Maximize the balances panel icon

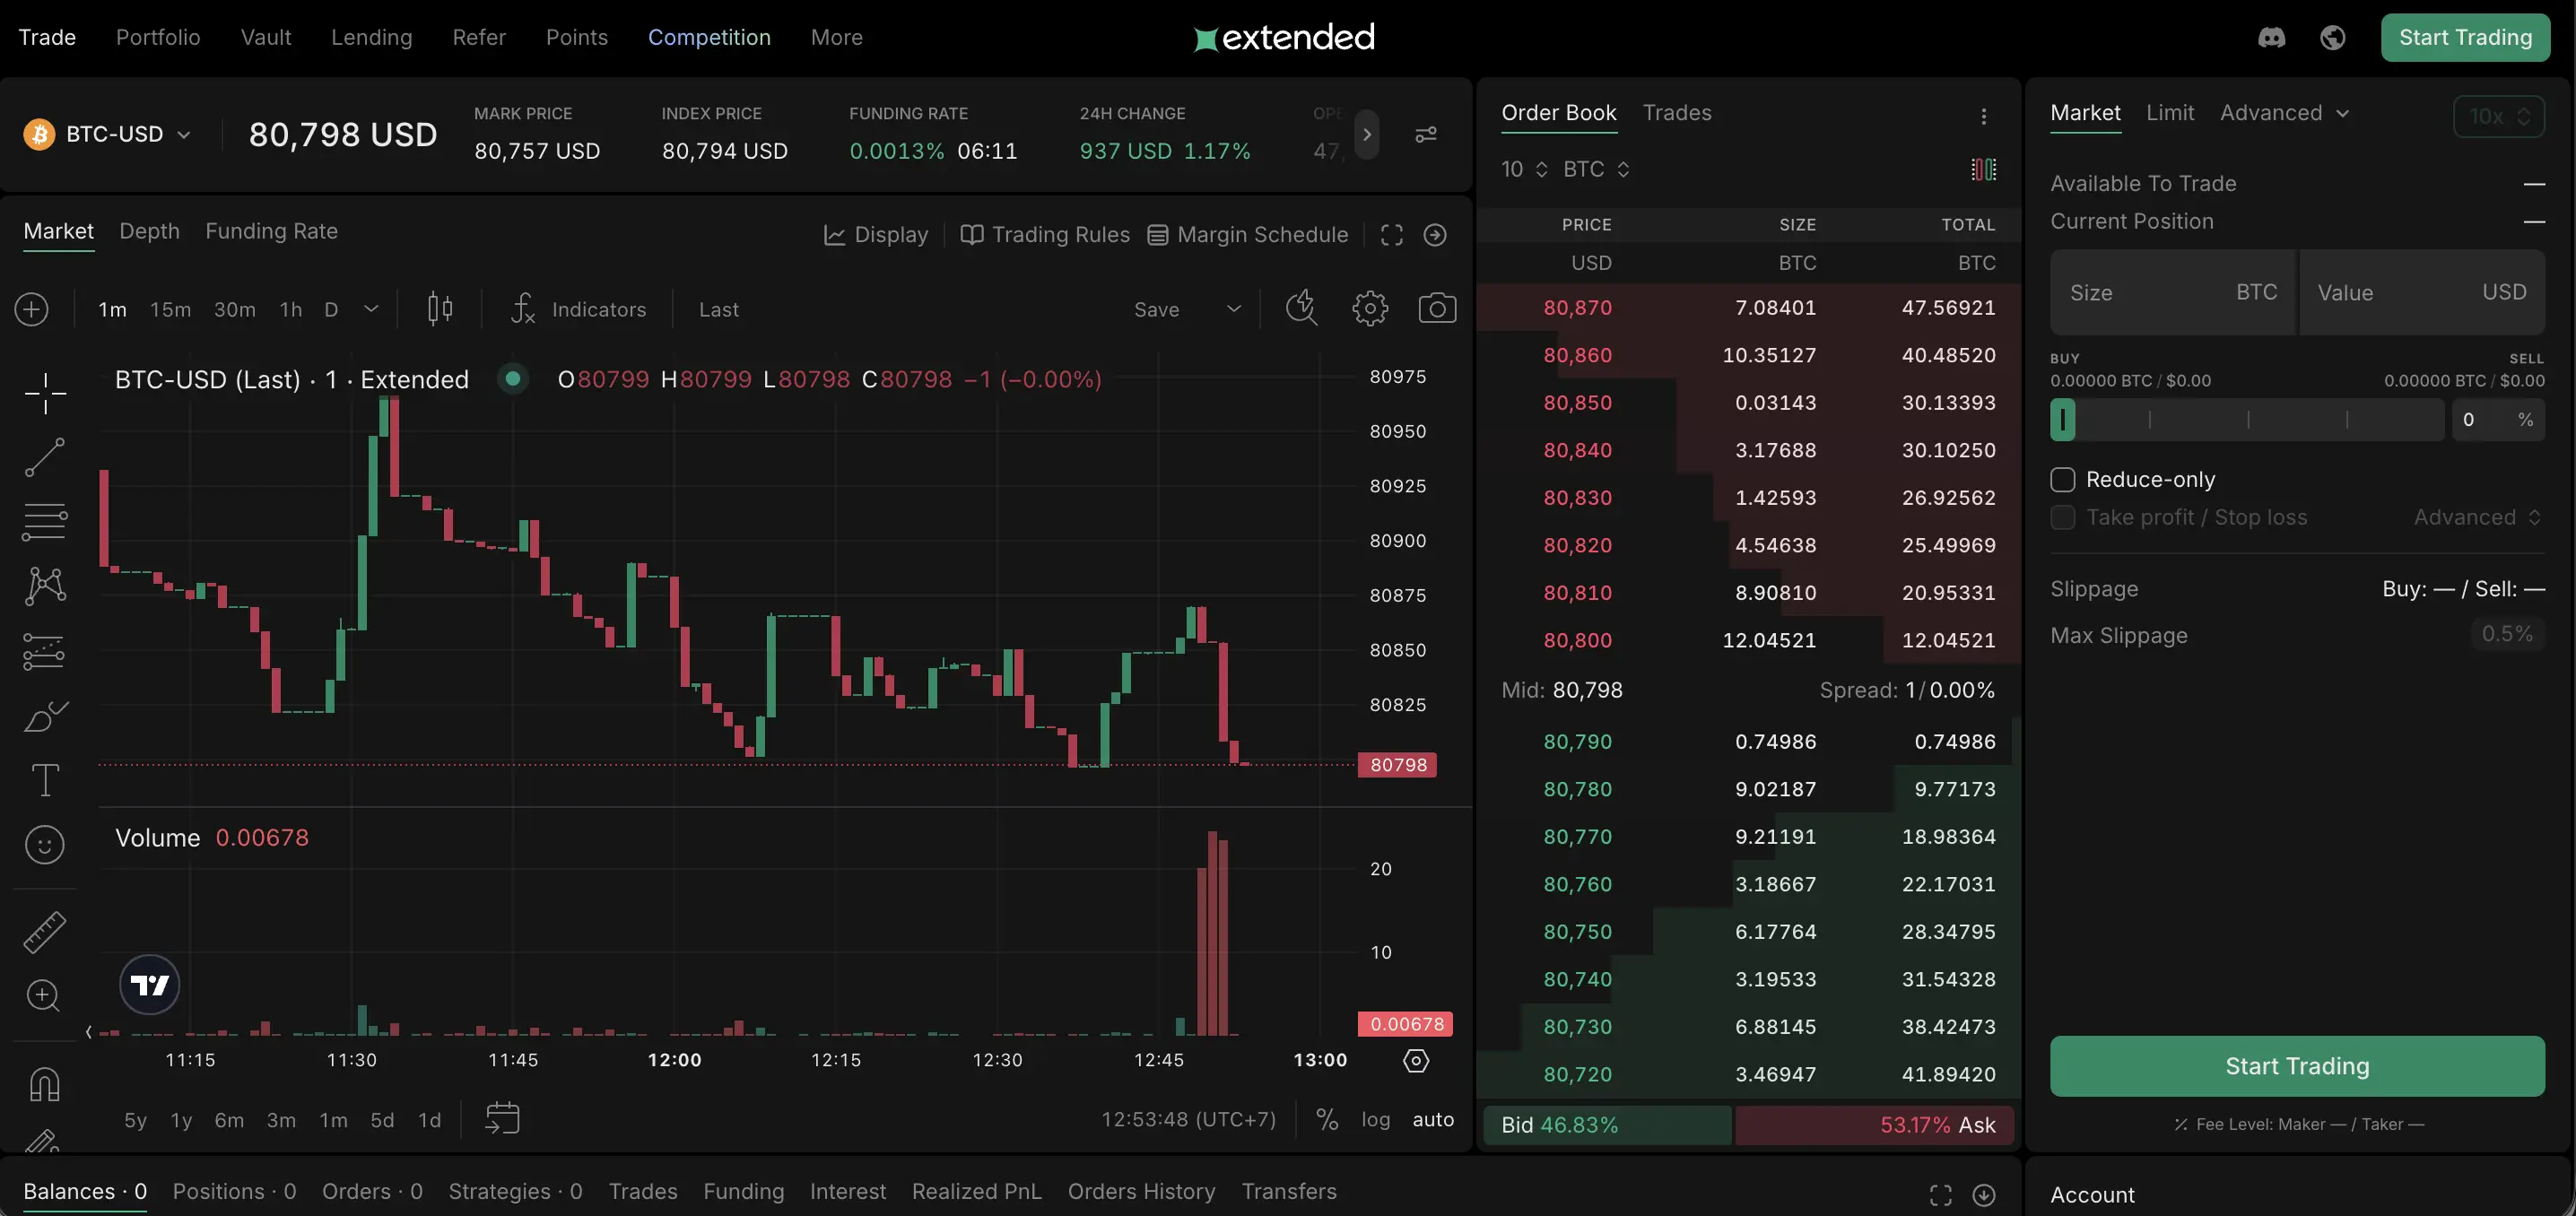(x=1940, y=1195)
